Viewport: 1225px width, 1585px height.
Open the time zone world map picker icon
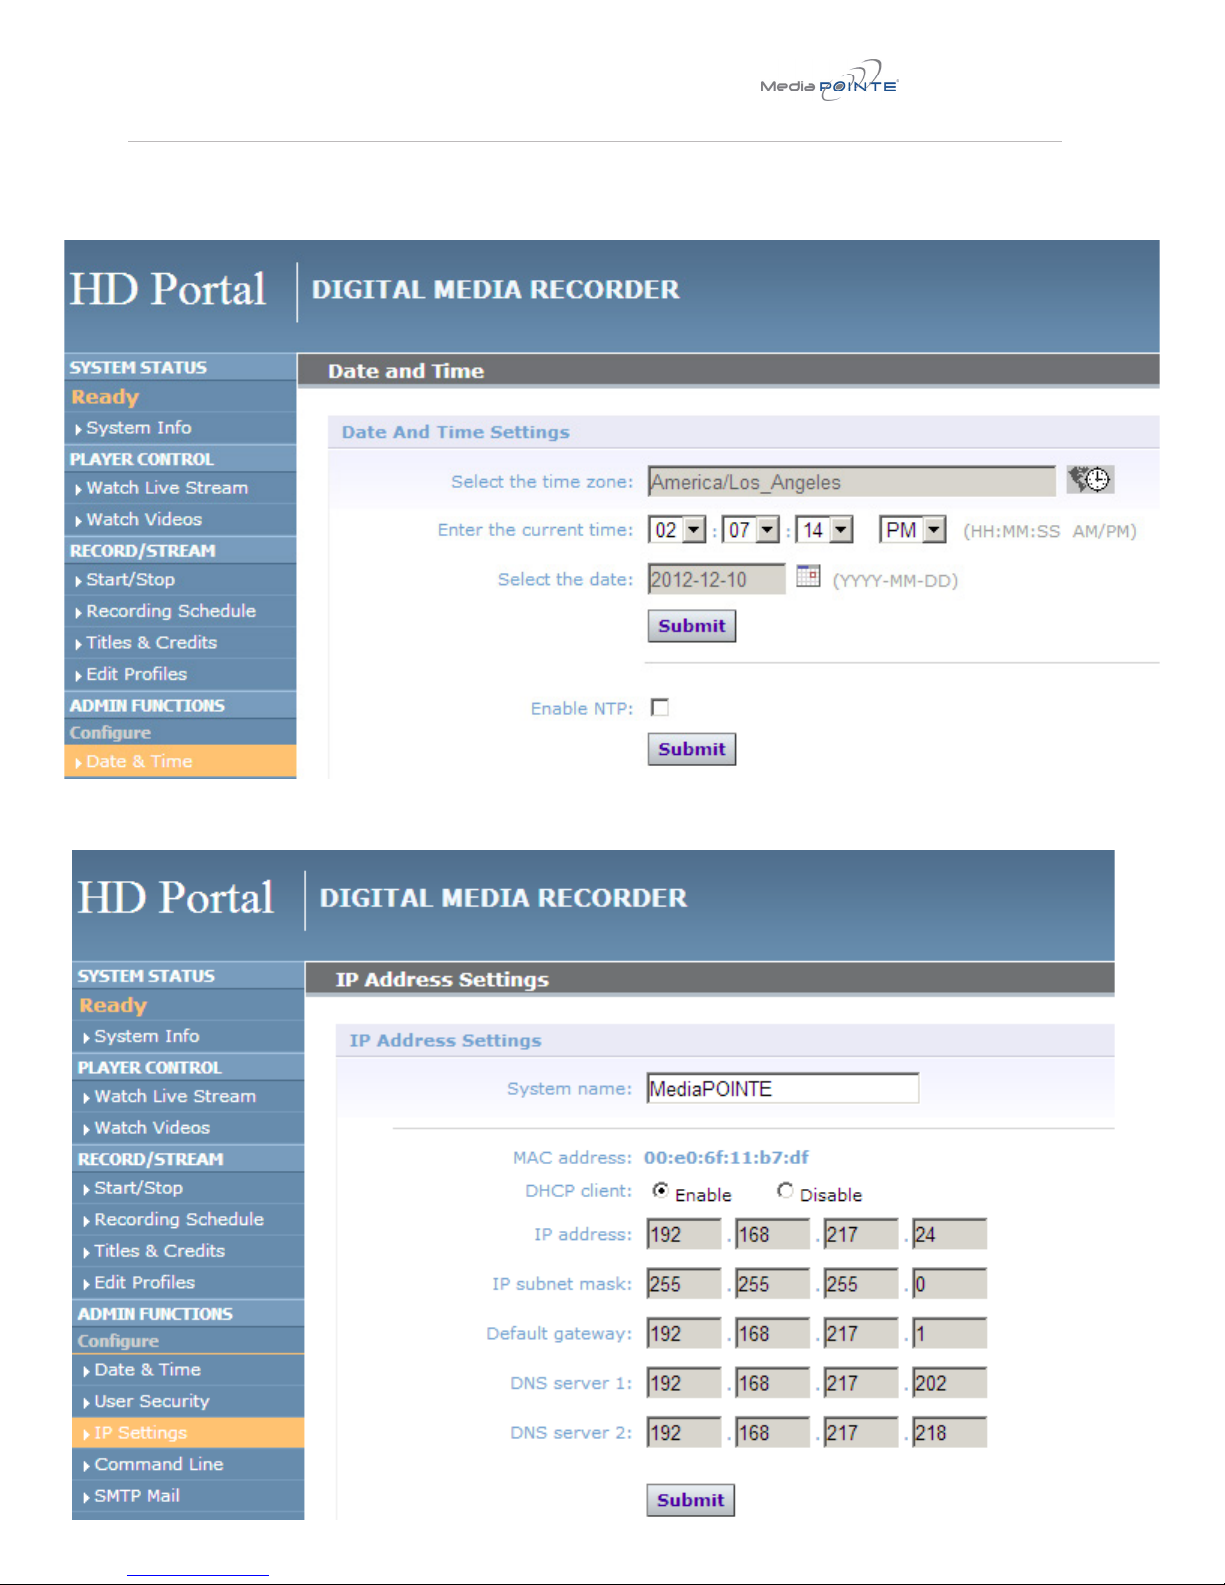(1089, 480)
